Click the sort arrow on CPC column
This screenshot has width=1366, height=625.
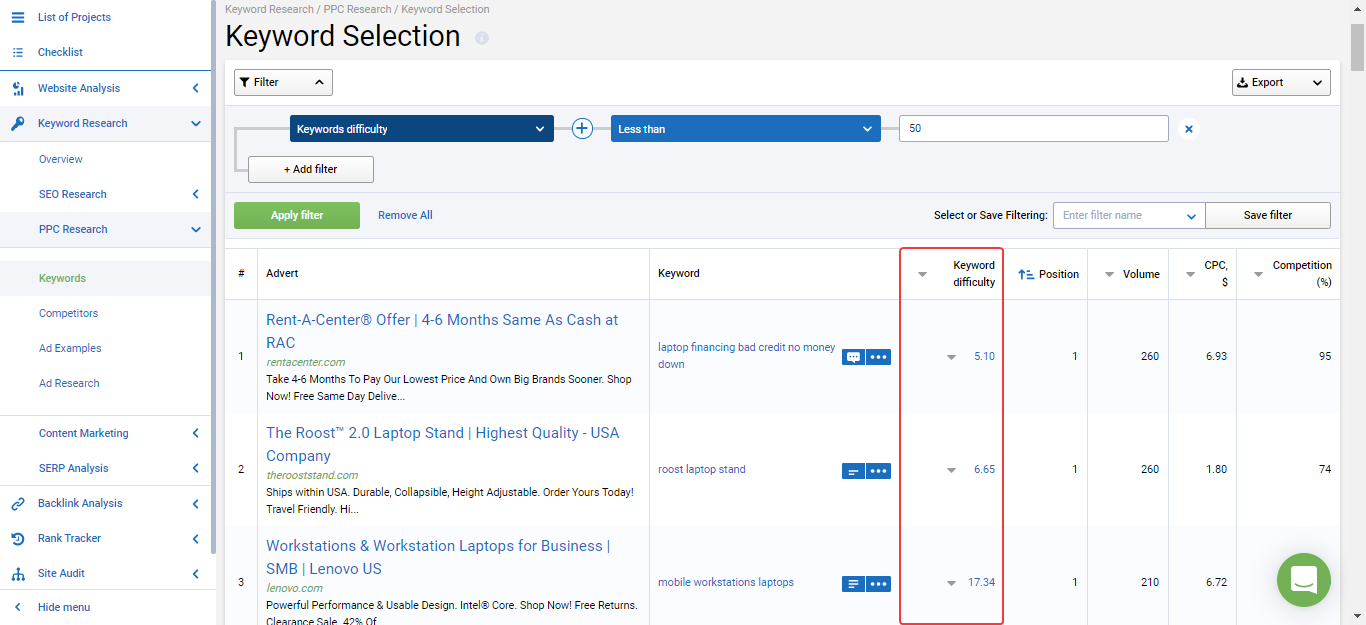1190,275
